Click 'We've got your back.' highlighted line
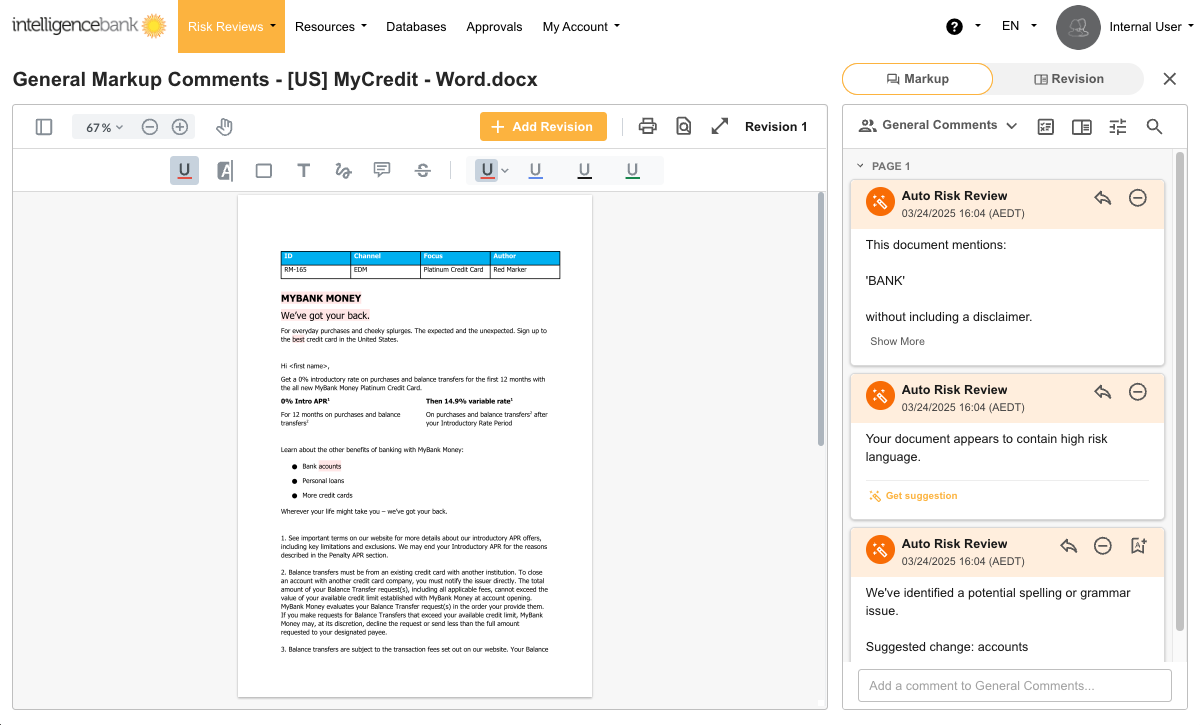The height and width of the screenshot is (725, 1200). coord(325,316)
